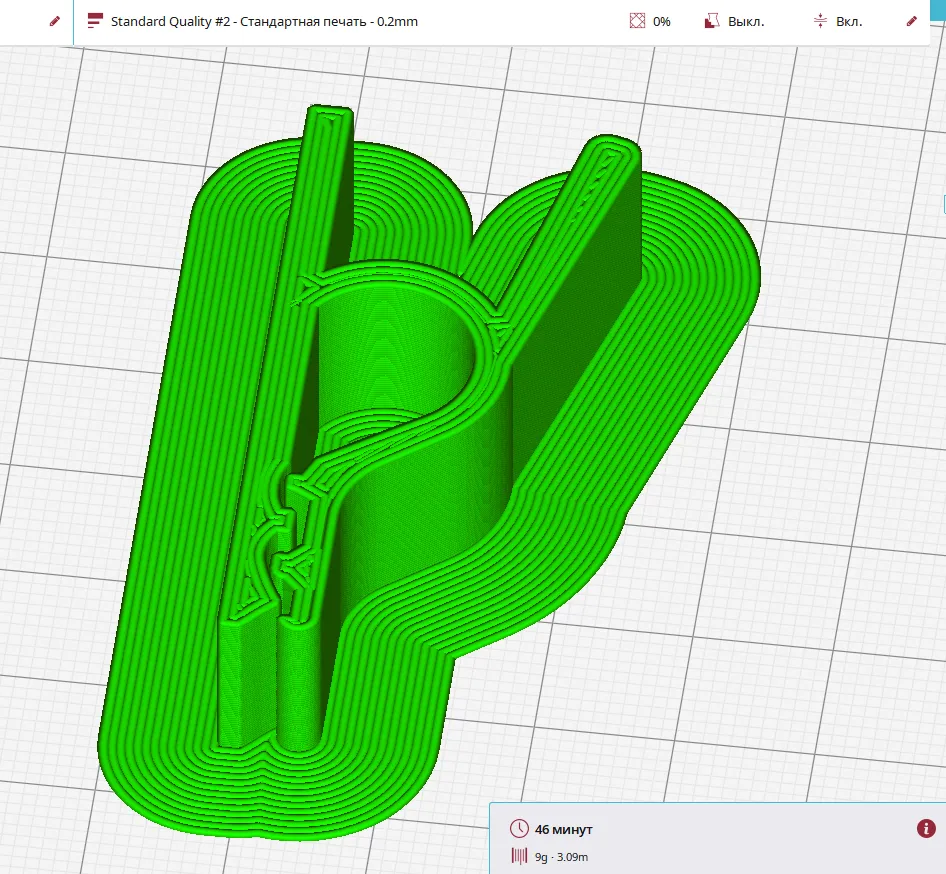
Task: Click the pencil edit icon at far left
Action: tap(55, 21)
